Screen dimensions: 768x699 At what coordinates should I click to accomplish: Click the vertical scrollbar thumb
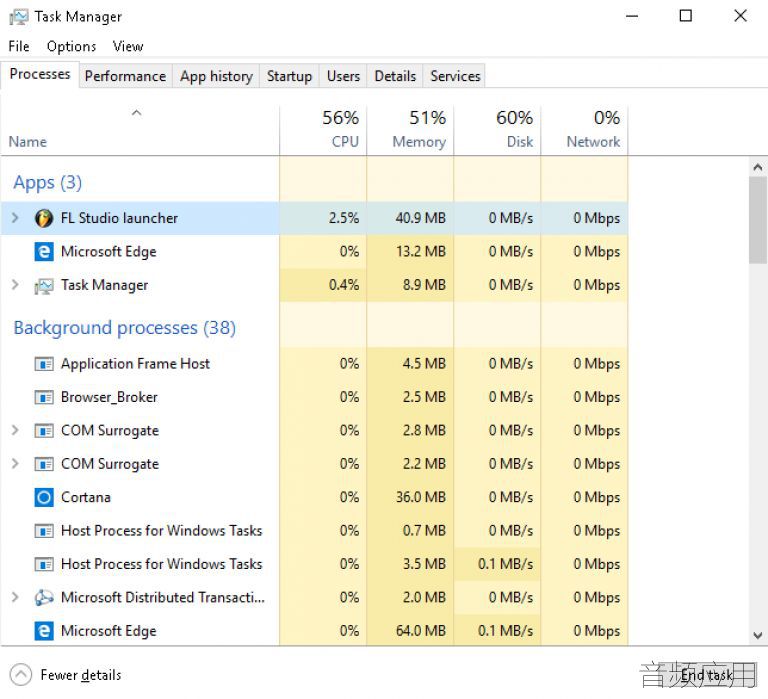pos(758,220)
